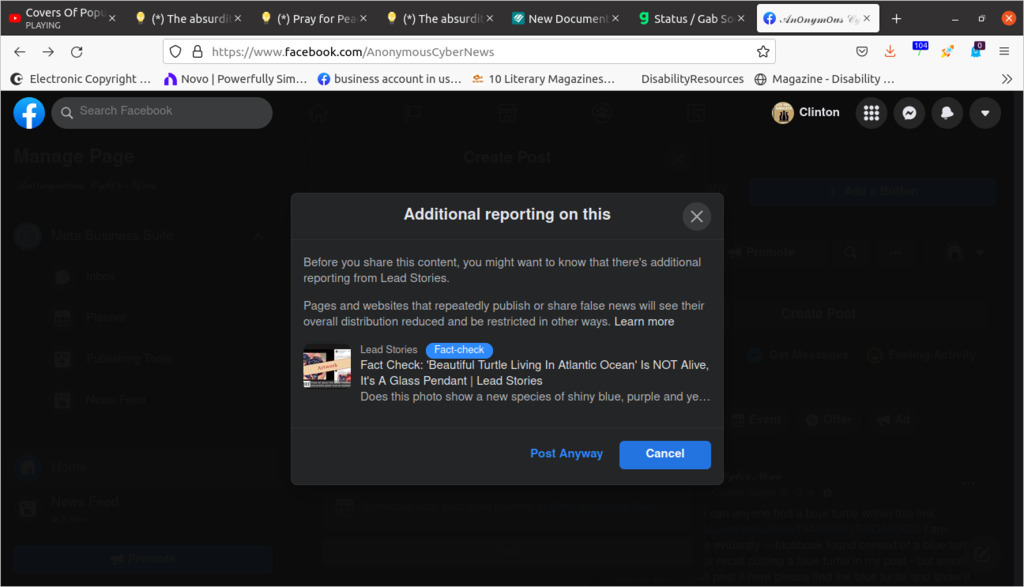Open the Facebook menu grid icon
The image size is (1024, 587).
[x=871, y=113]
